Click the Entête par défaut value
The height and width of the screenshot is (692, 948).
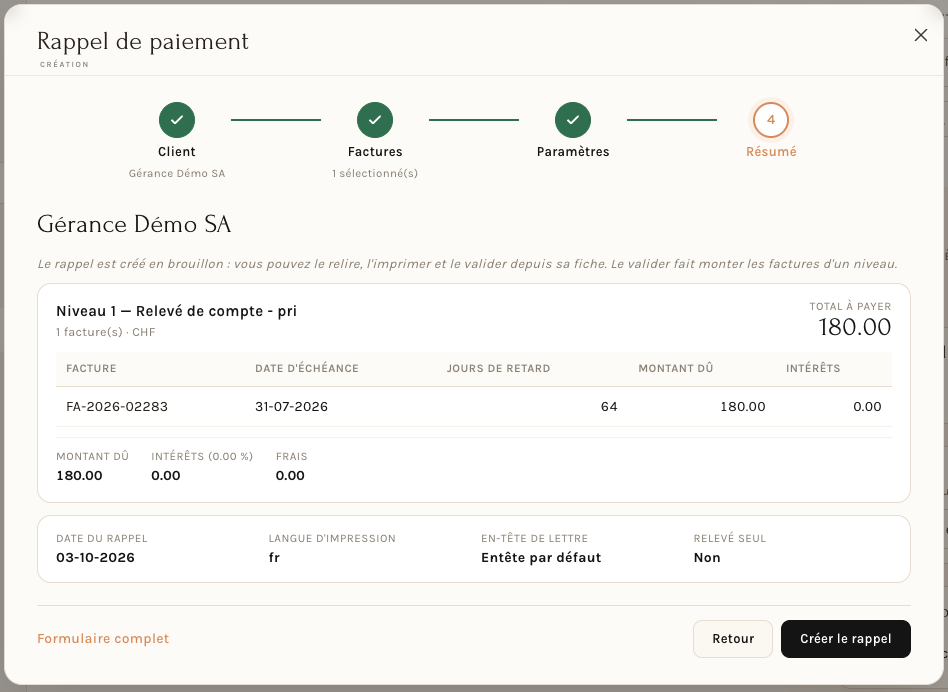click(x=541, y=558)
